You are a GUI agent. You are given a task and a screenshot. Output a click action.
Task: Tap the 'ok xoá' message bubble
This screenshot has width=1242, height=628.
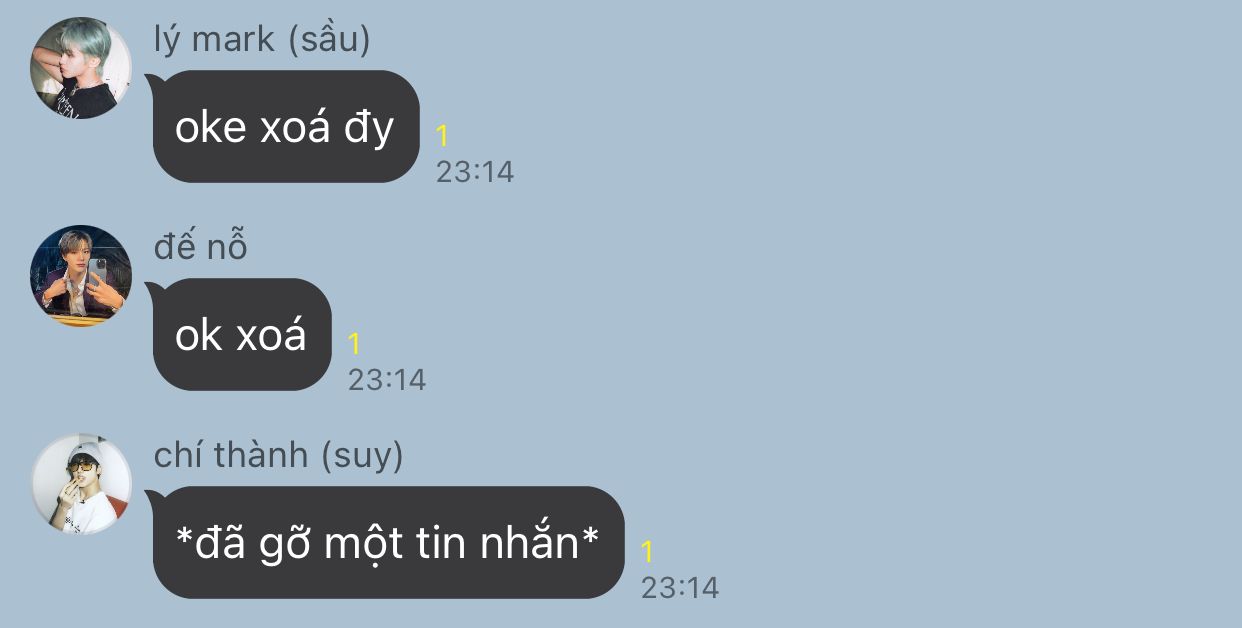coord(242,335)
